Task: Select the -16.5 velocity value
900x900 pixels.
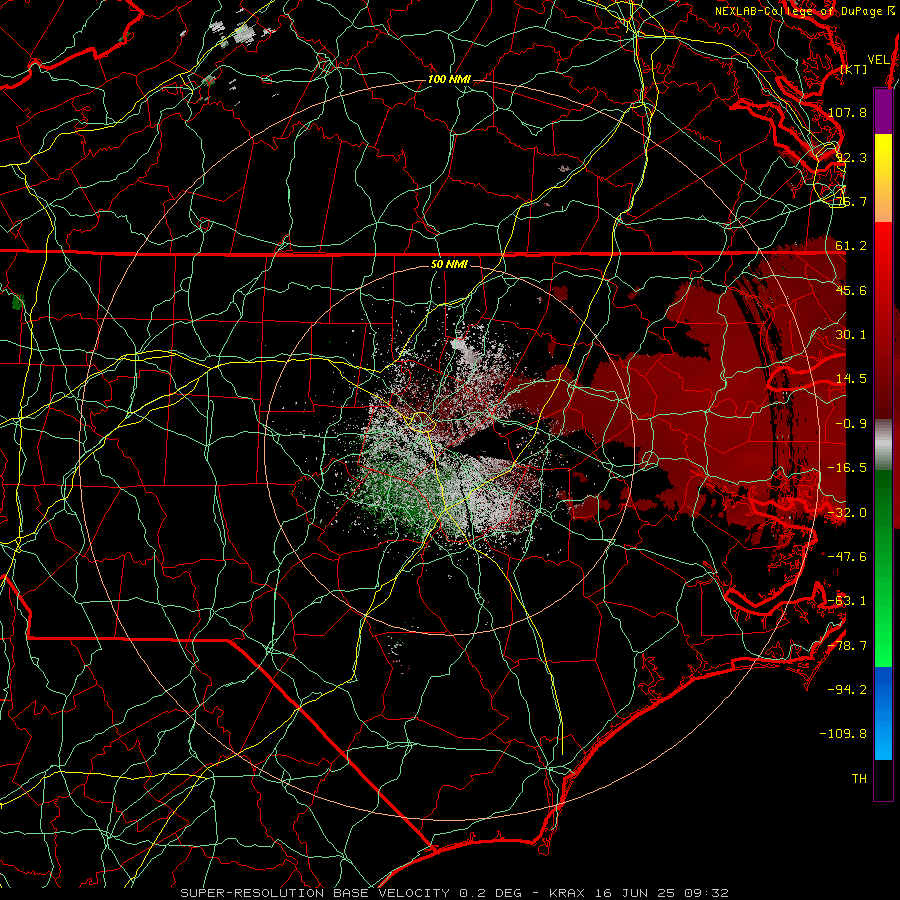Action: 847,468
